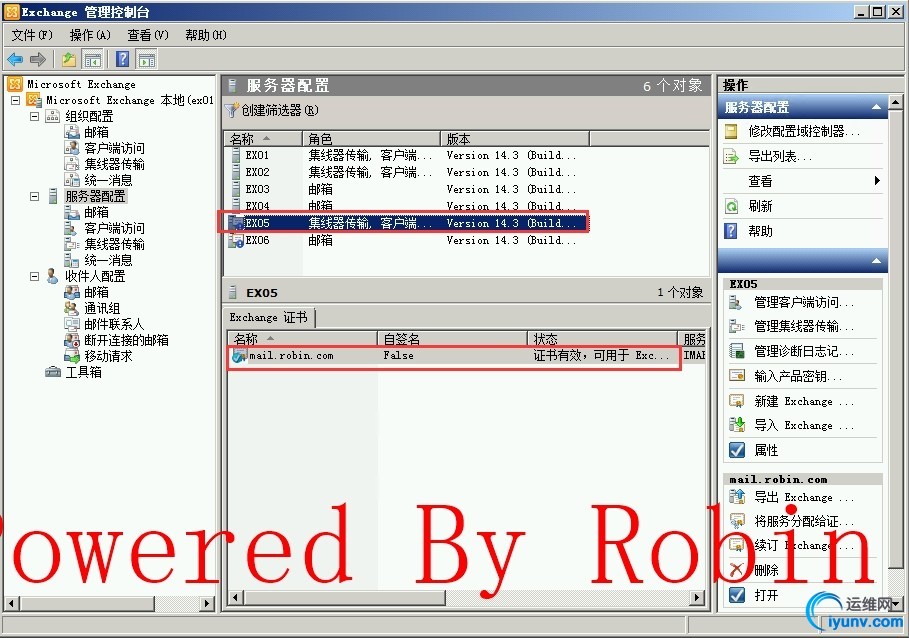Viewport: 909px width, 638px height.
Task: Collapse the 收件人配置 tree node
Action: 34,276
